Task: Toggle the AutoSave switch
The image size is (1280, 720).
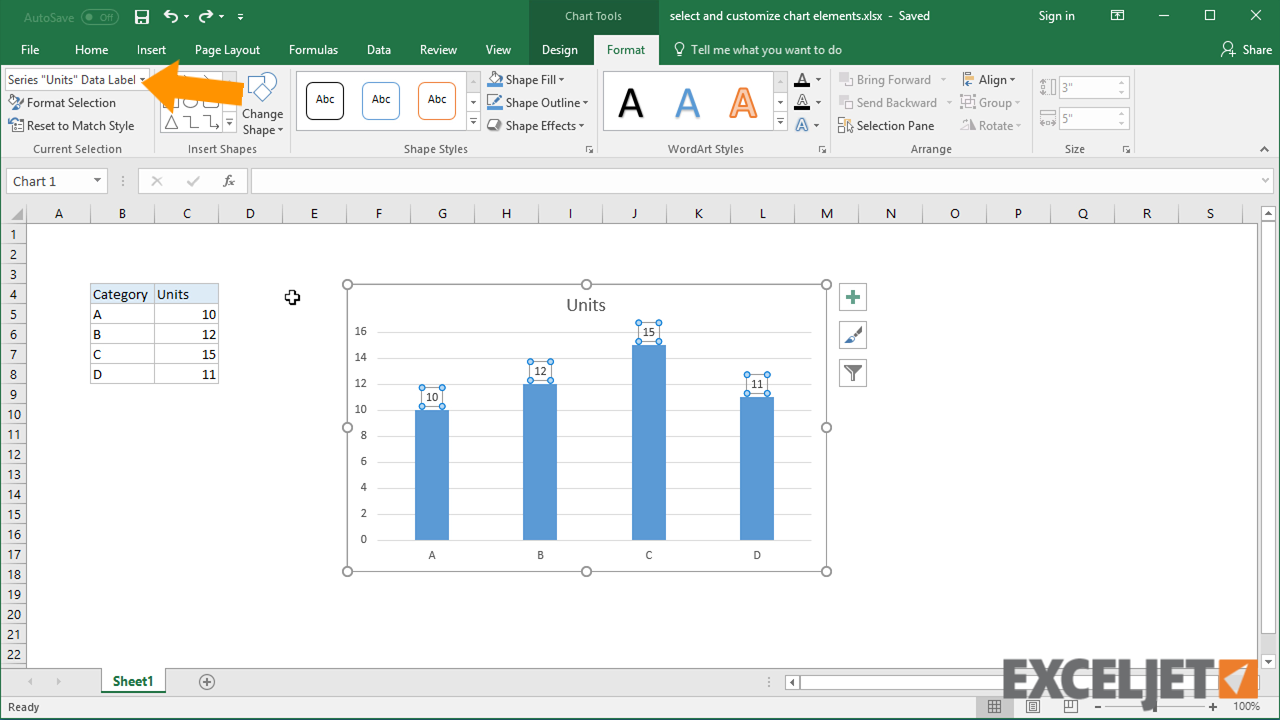Action: click(x=99, y=17)
